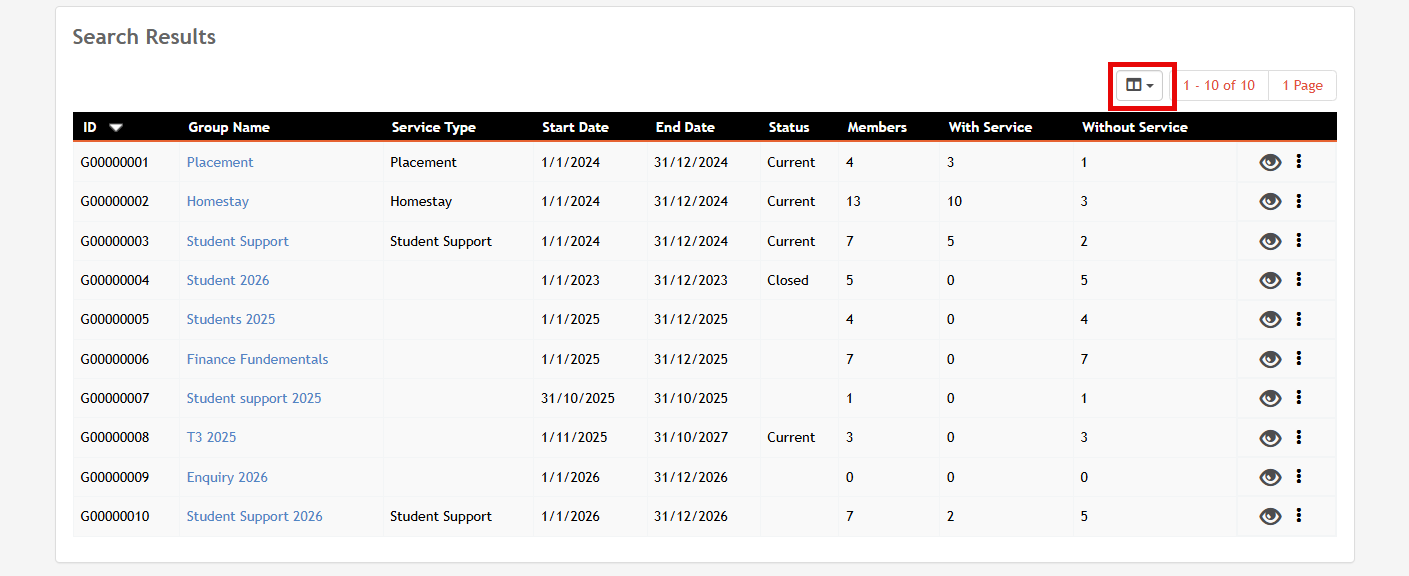Open the Placement group link
Viewport: 1409px width, 576px height.
pos(220,162)
